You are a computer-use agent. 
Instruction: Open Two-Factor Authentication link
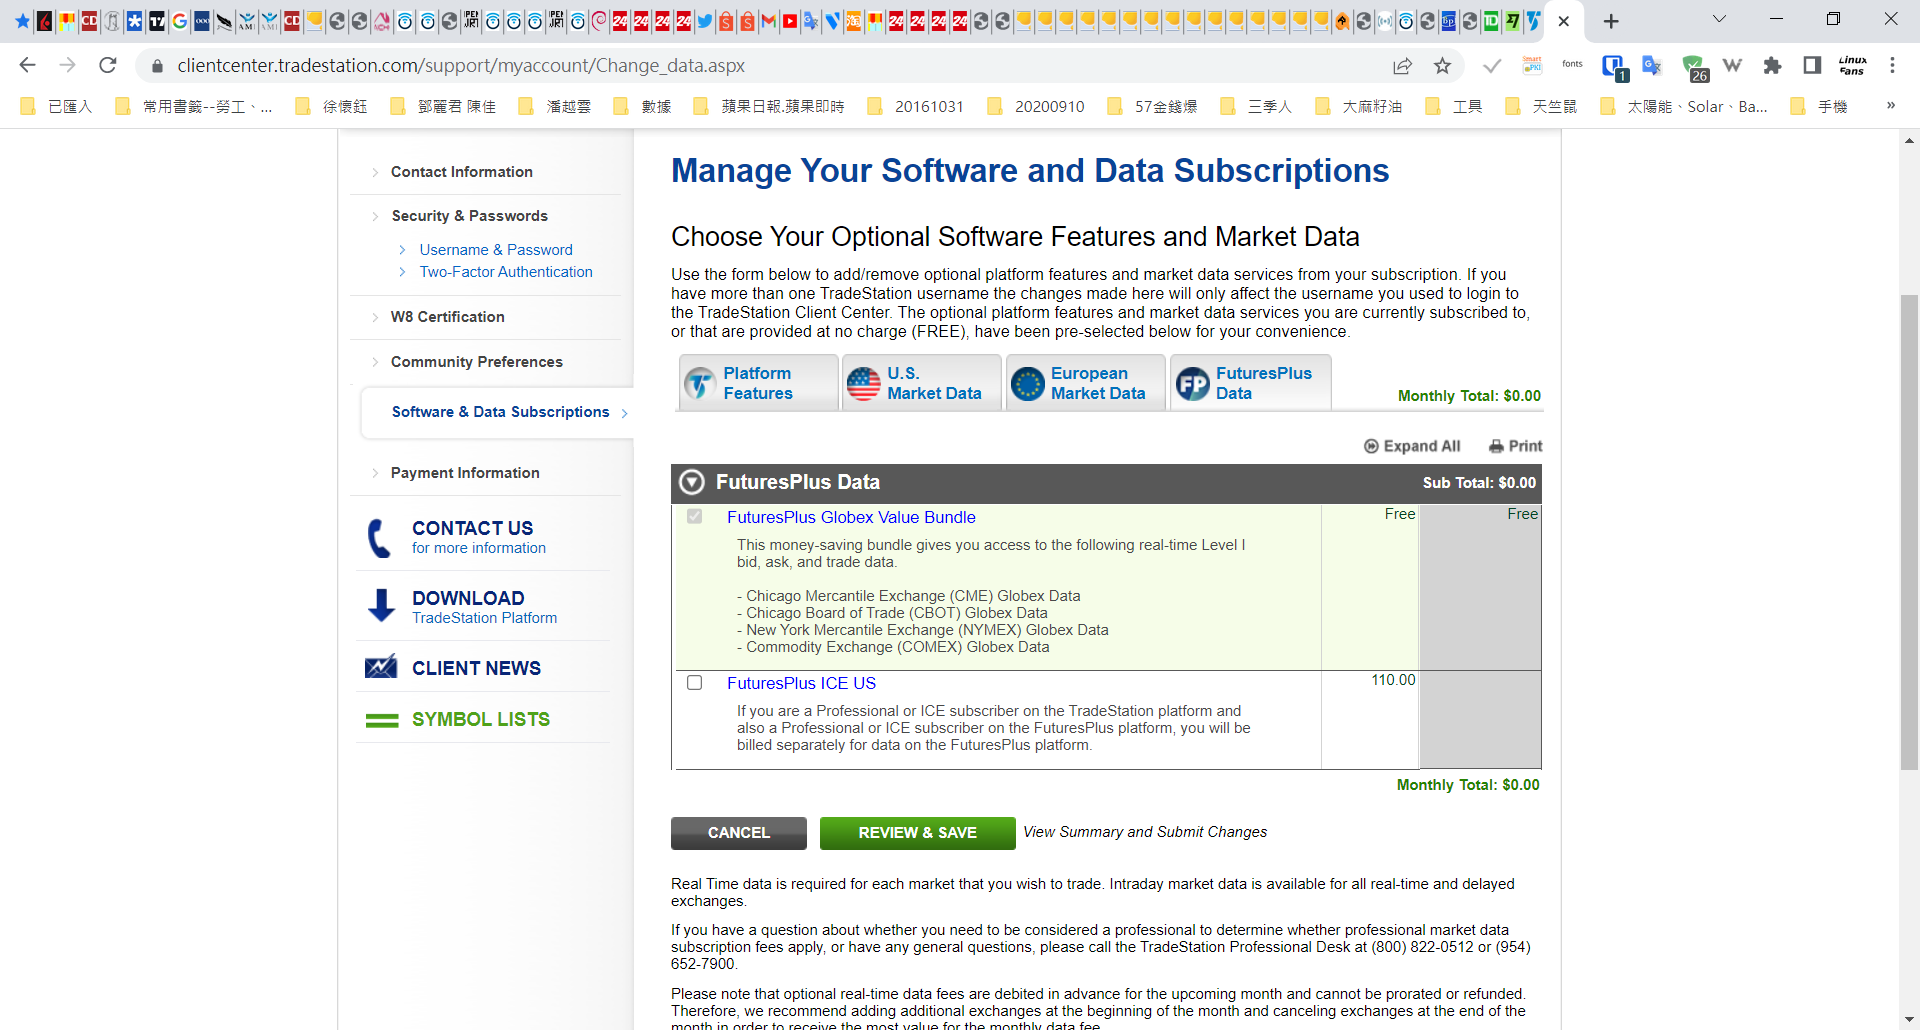[x=506, y=272]
